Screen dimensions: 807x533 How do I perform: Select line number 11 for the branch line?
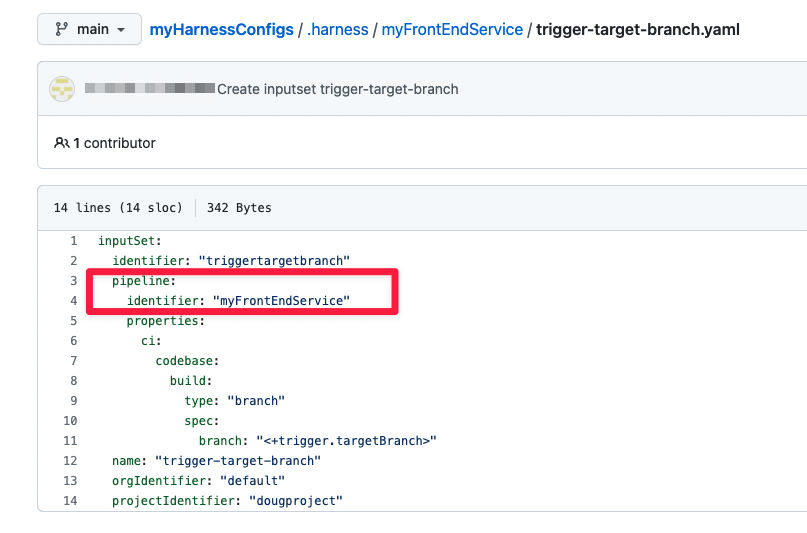[70, 441]
